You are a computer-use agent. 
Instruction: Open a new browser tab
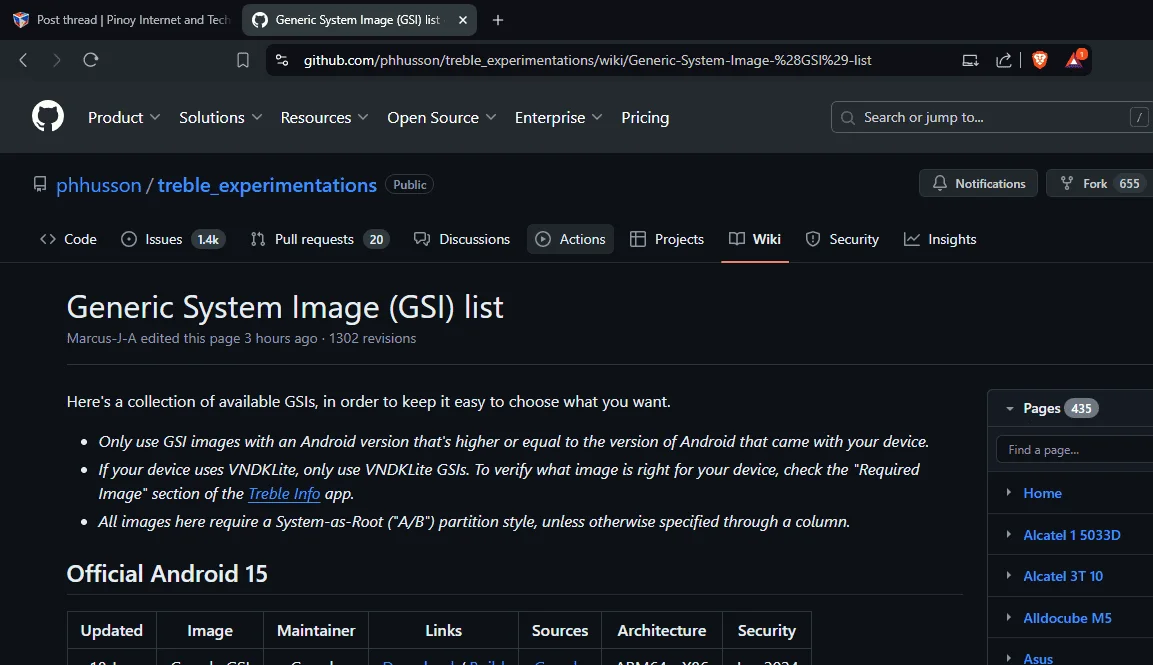[x=498, y=20]
